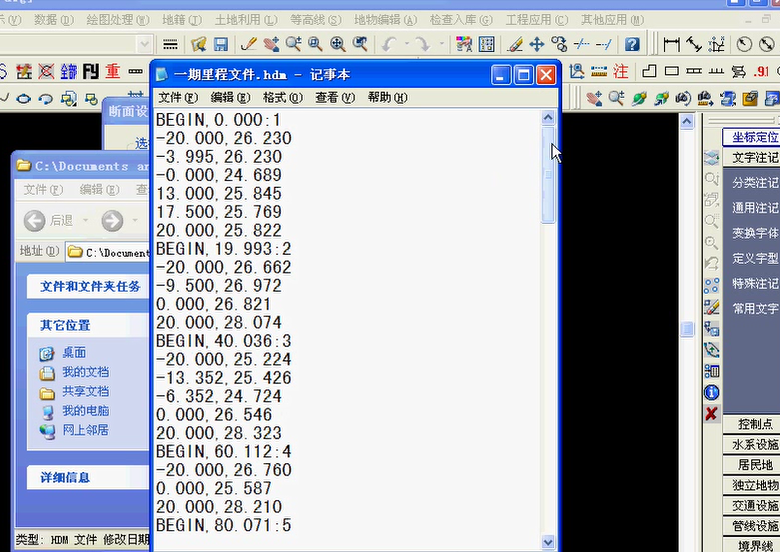780x552 pixels.
Task: Click 交通设施 panel button
Action: (x=752, y=505)
